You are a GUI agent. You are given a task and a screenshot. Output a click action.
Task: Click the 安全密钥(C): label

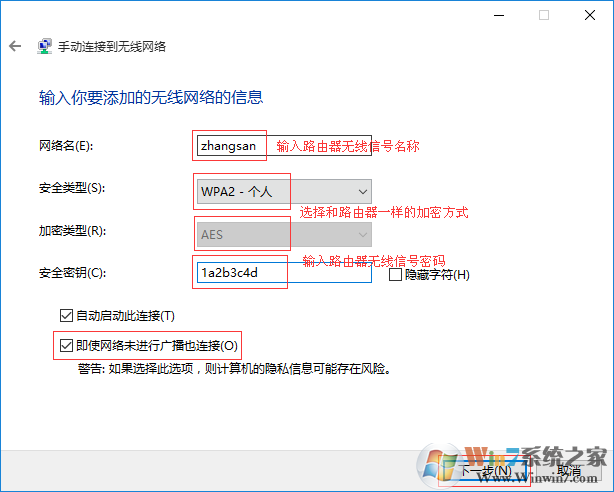[x=72, y=273]
